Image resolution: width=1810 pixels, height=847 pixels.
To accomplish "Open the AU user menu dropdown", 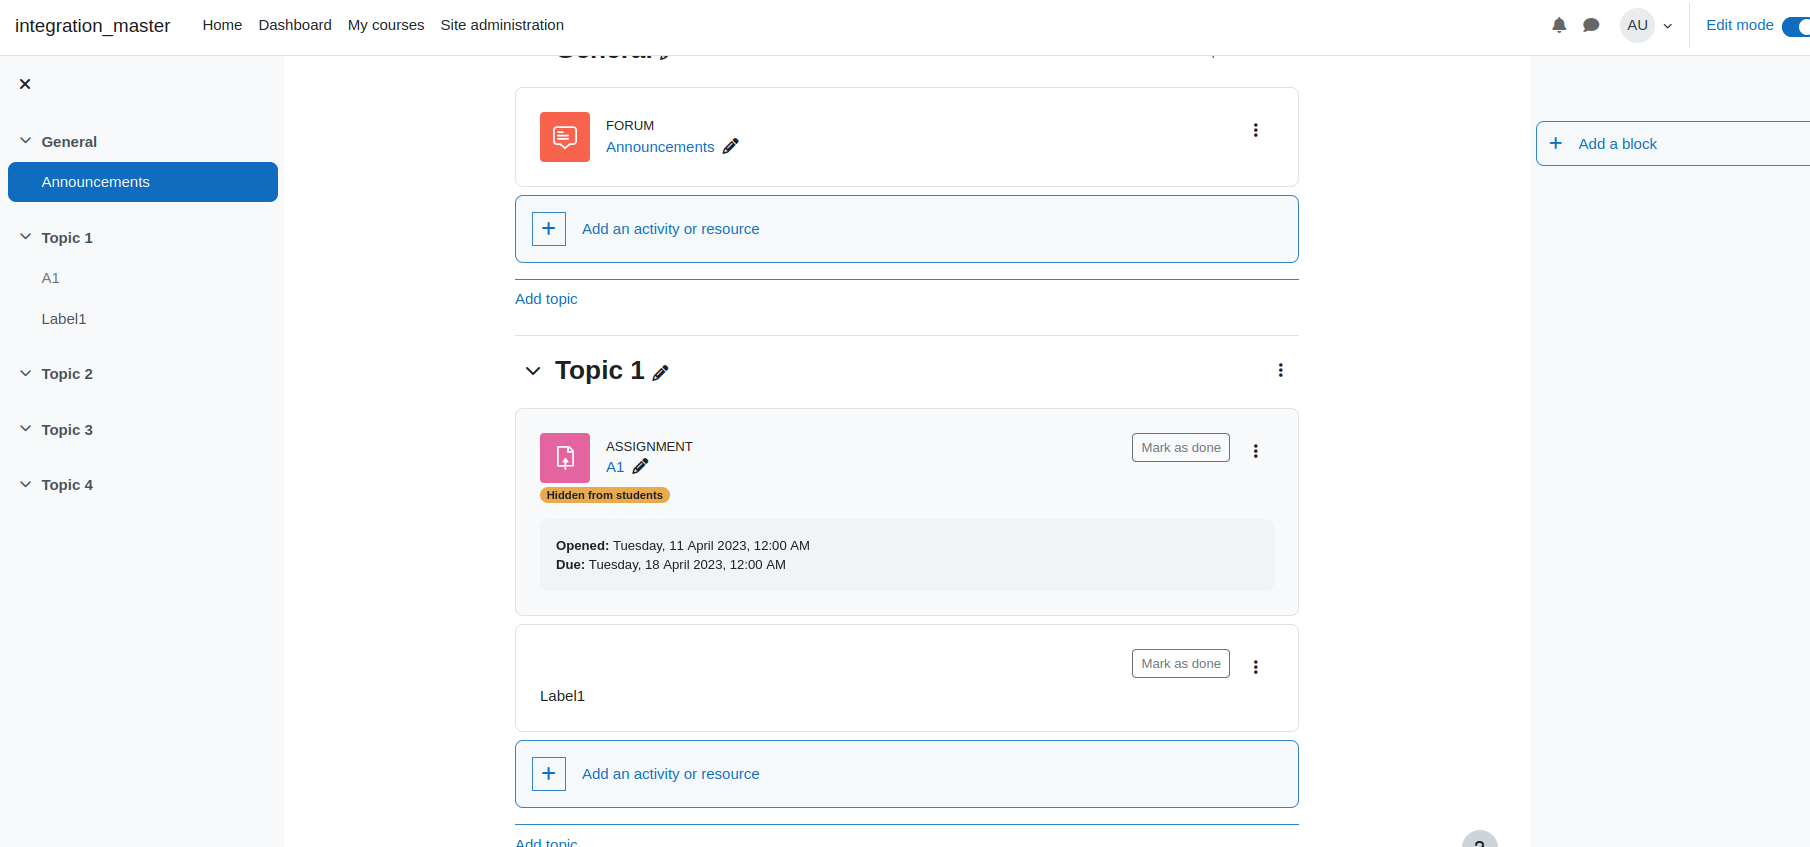I will (x=1648, y=25).
